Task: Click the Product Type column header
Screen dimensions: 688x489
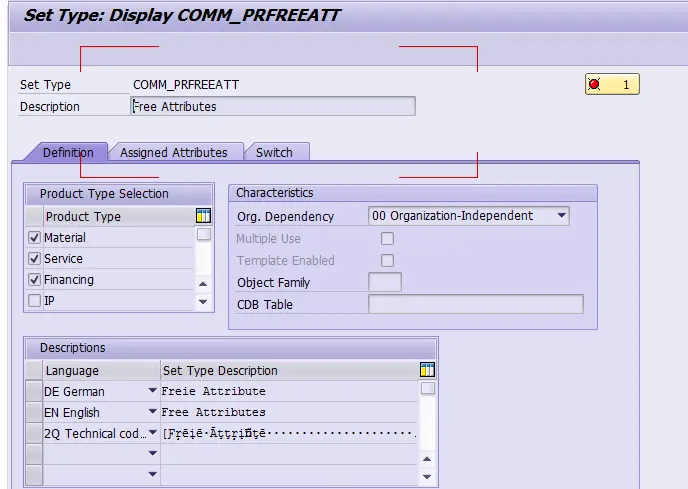Action: coord(118,216)
